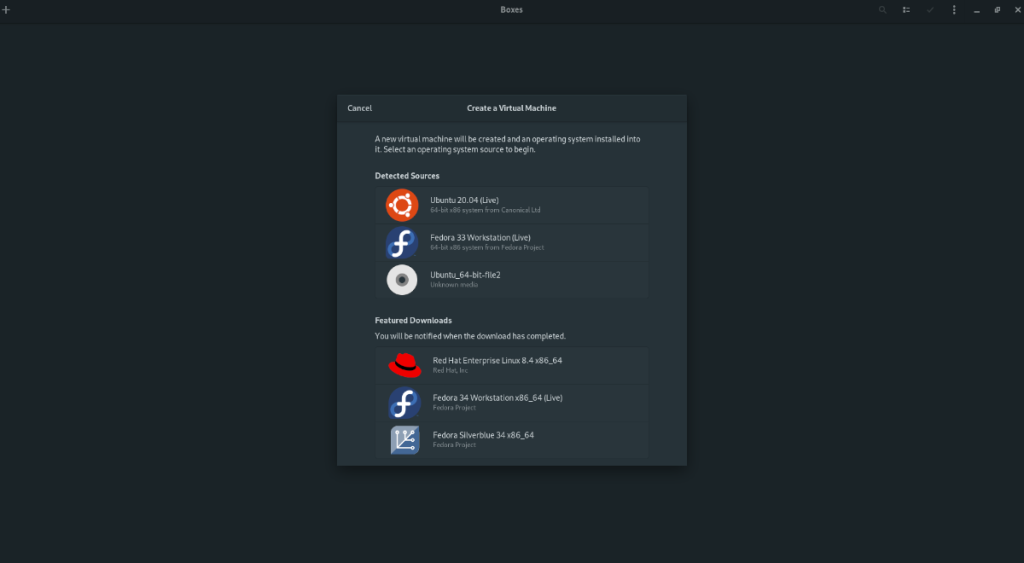The height and width of the screenshot is (563, 1024).
Task: Click the Fedora 33 logo icon
Action: pyautogui.click(x=402, y=242)
